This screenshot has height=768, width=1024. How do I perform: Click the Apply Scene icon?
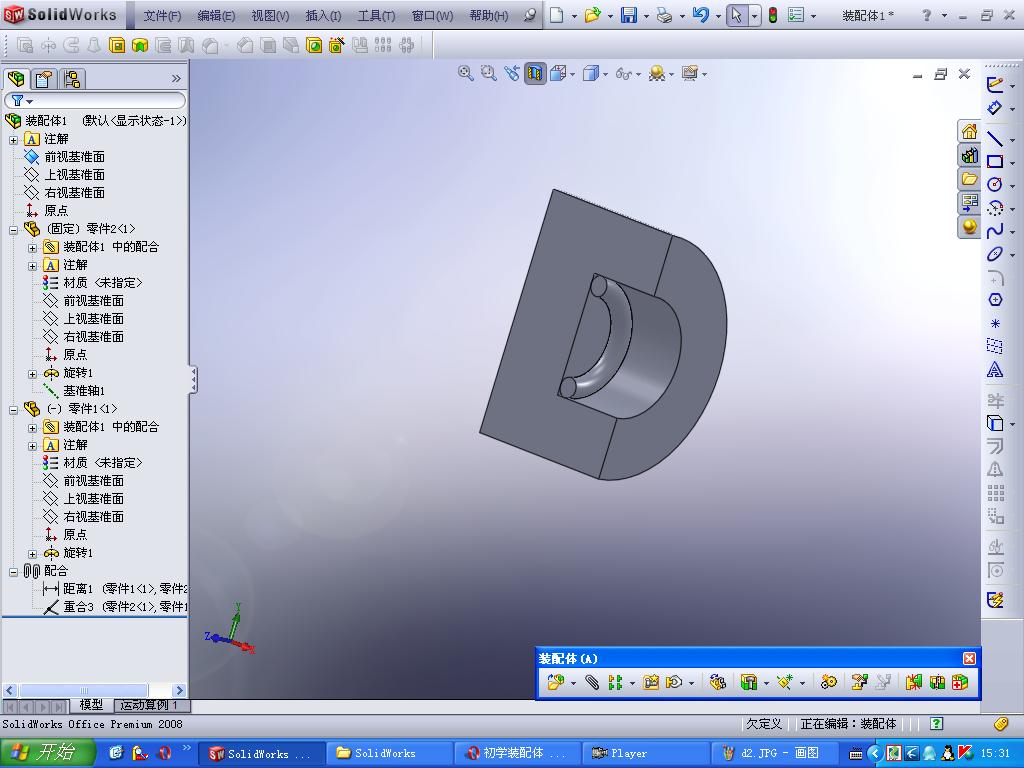click(x=657, y=74)
